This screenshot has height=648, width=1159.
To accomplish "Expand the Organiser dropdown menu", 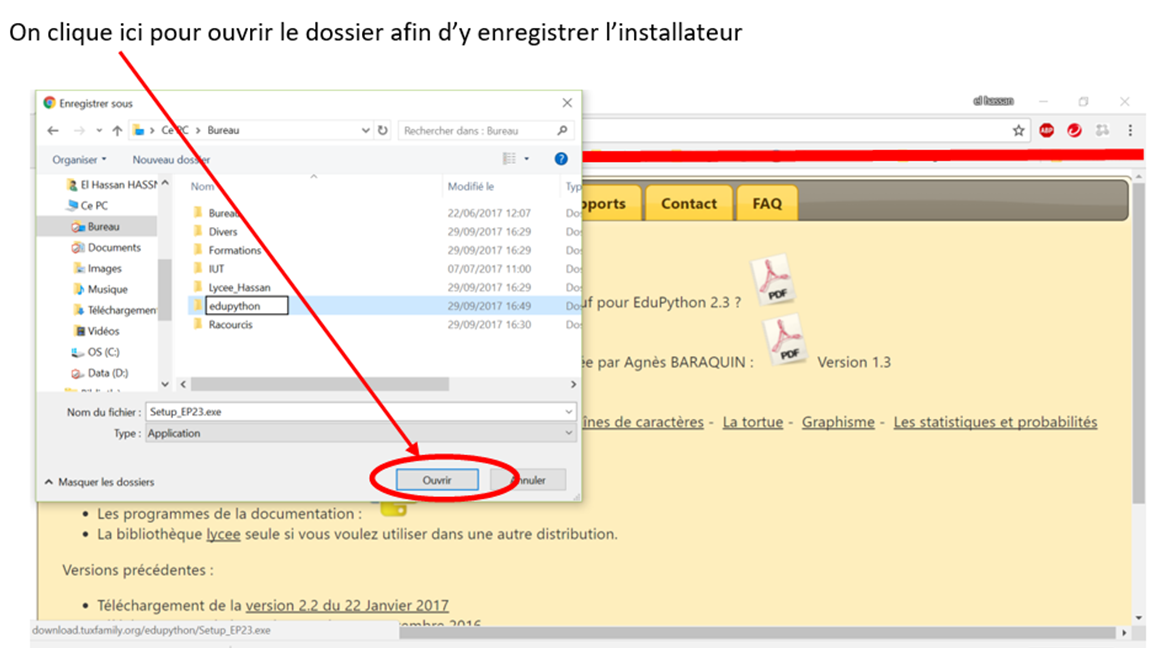I will 79,159.
